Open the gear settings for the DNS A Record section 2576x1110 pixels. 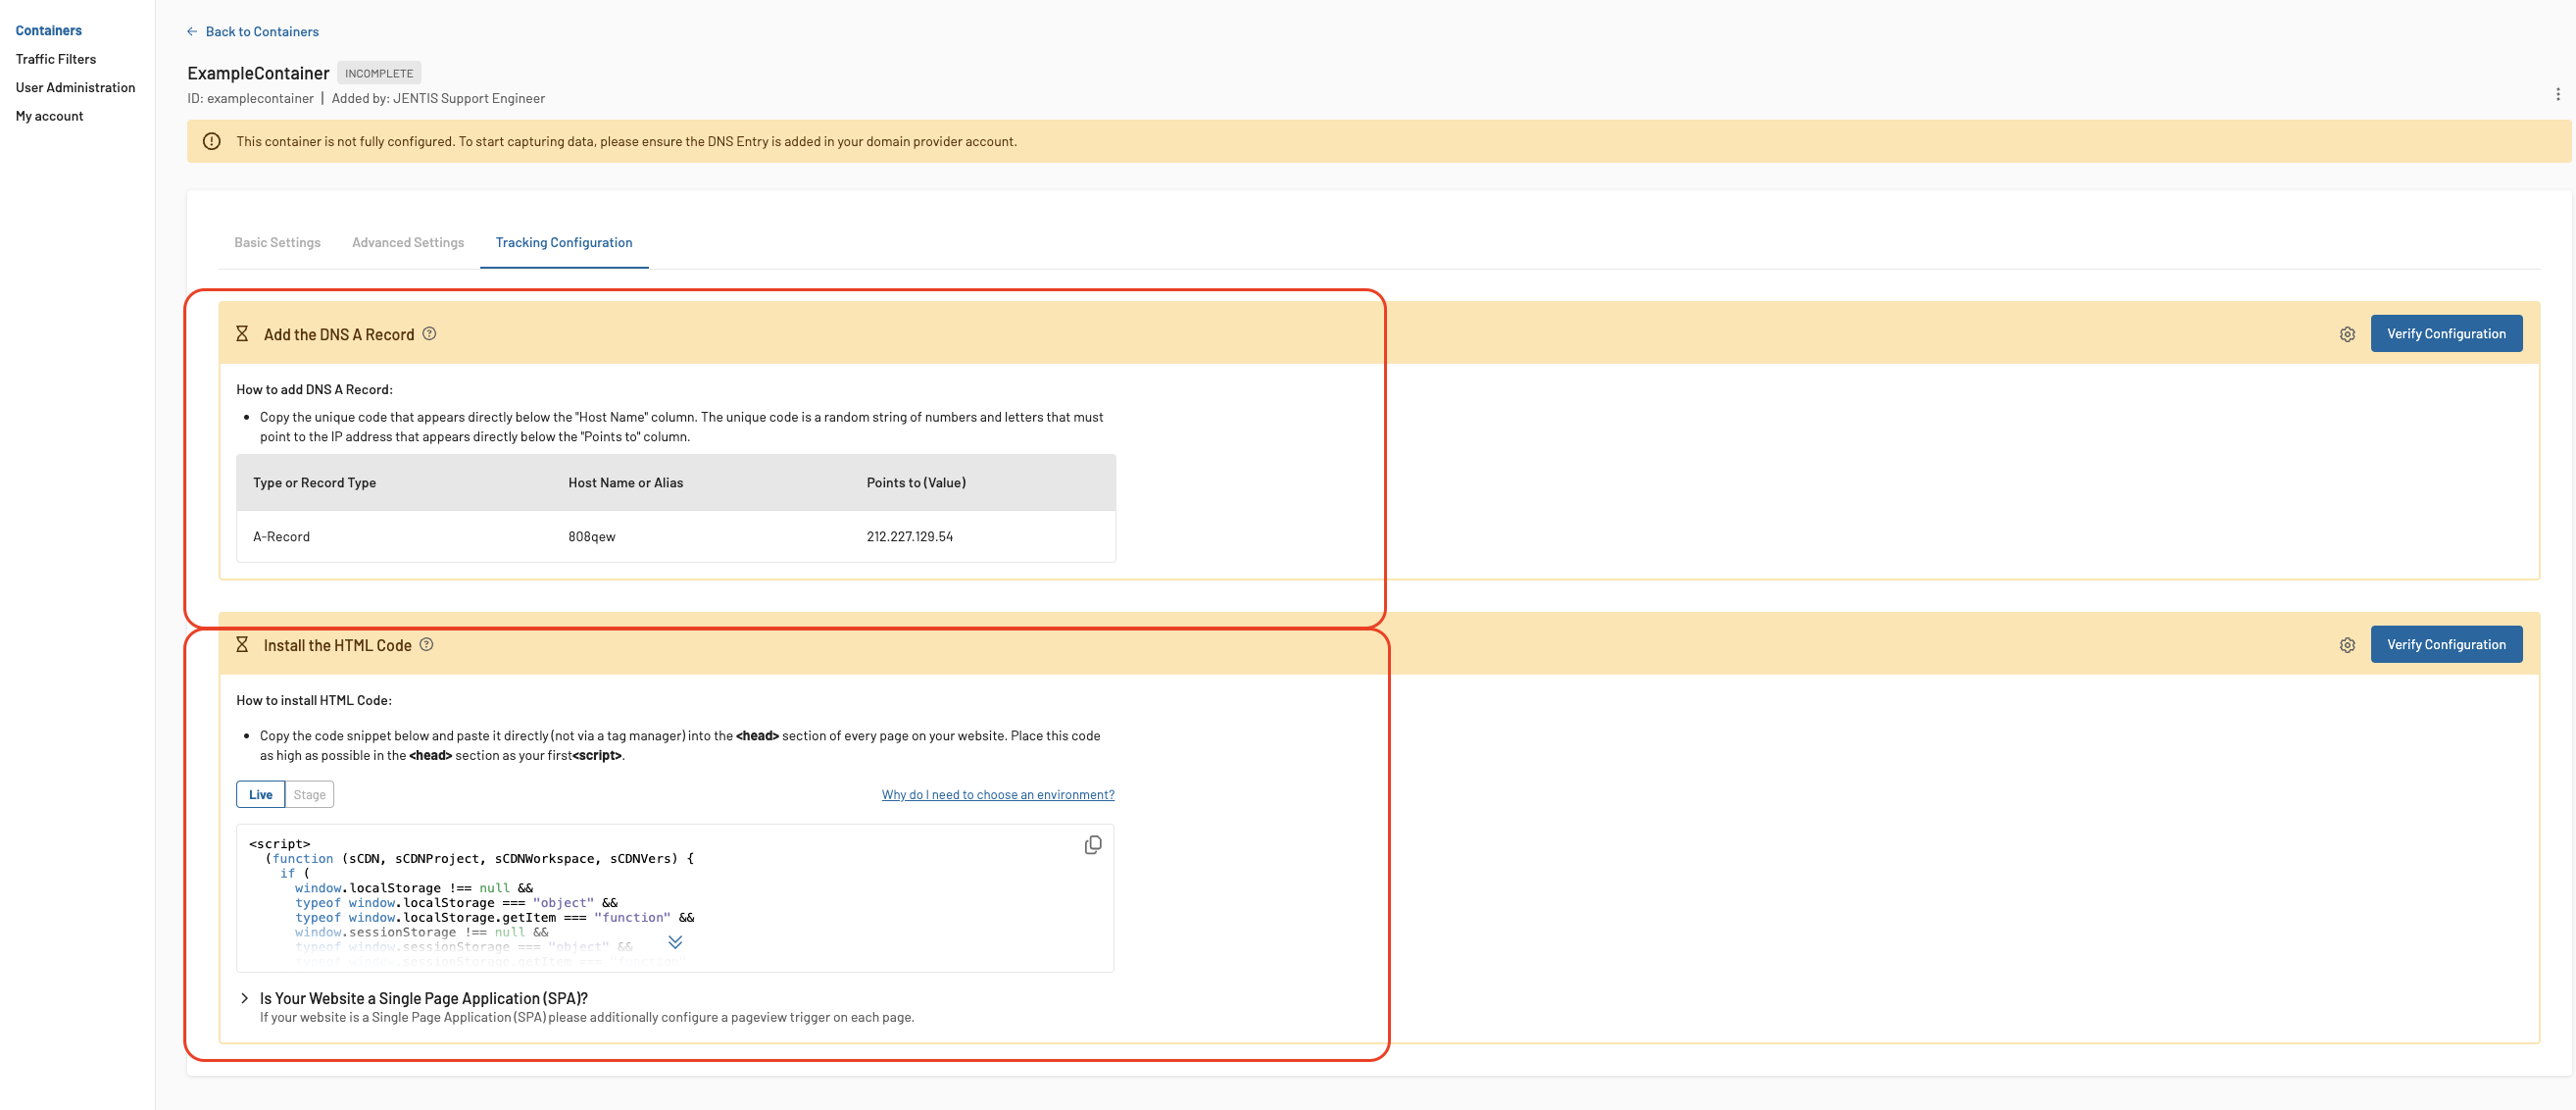point(2347,335)
